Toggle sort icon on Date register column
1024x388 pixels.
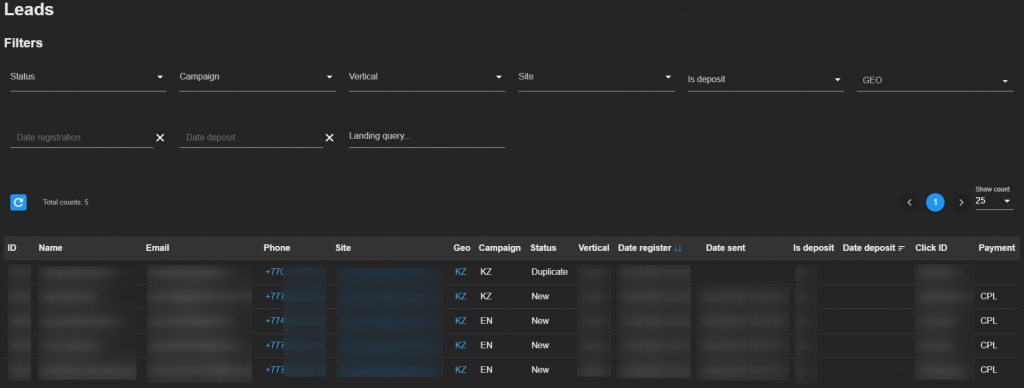tap(678, 248)
